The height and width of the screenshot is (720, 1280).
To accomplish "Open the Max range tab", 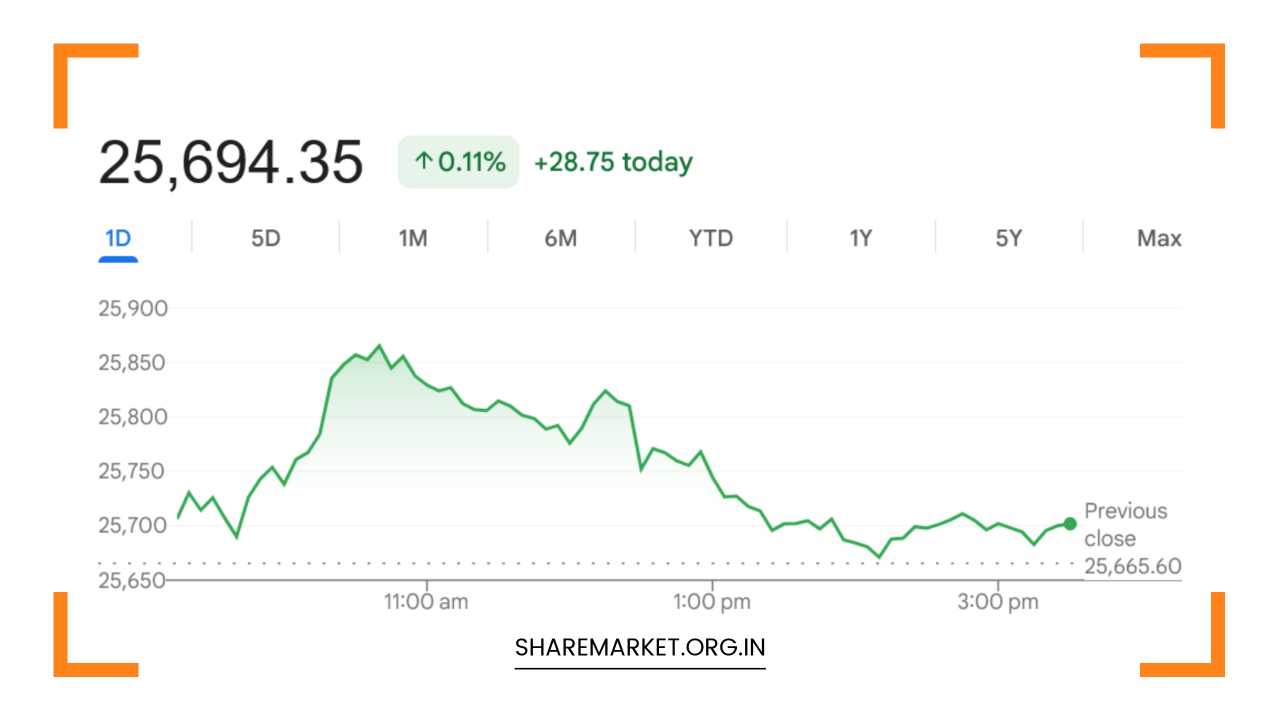I will pyautogui.click(x=1159, y=238).
